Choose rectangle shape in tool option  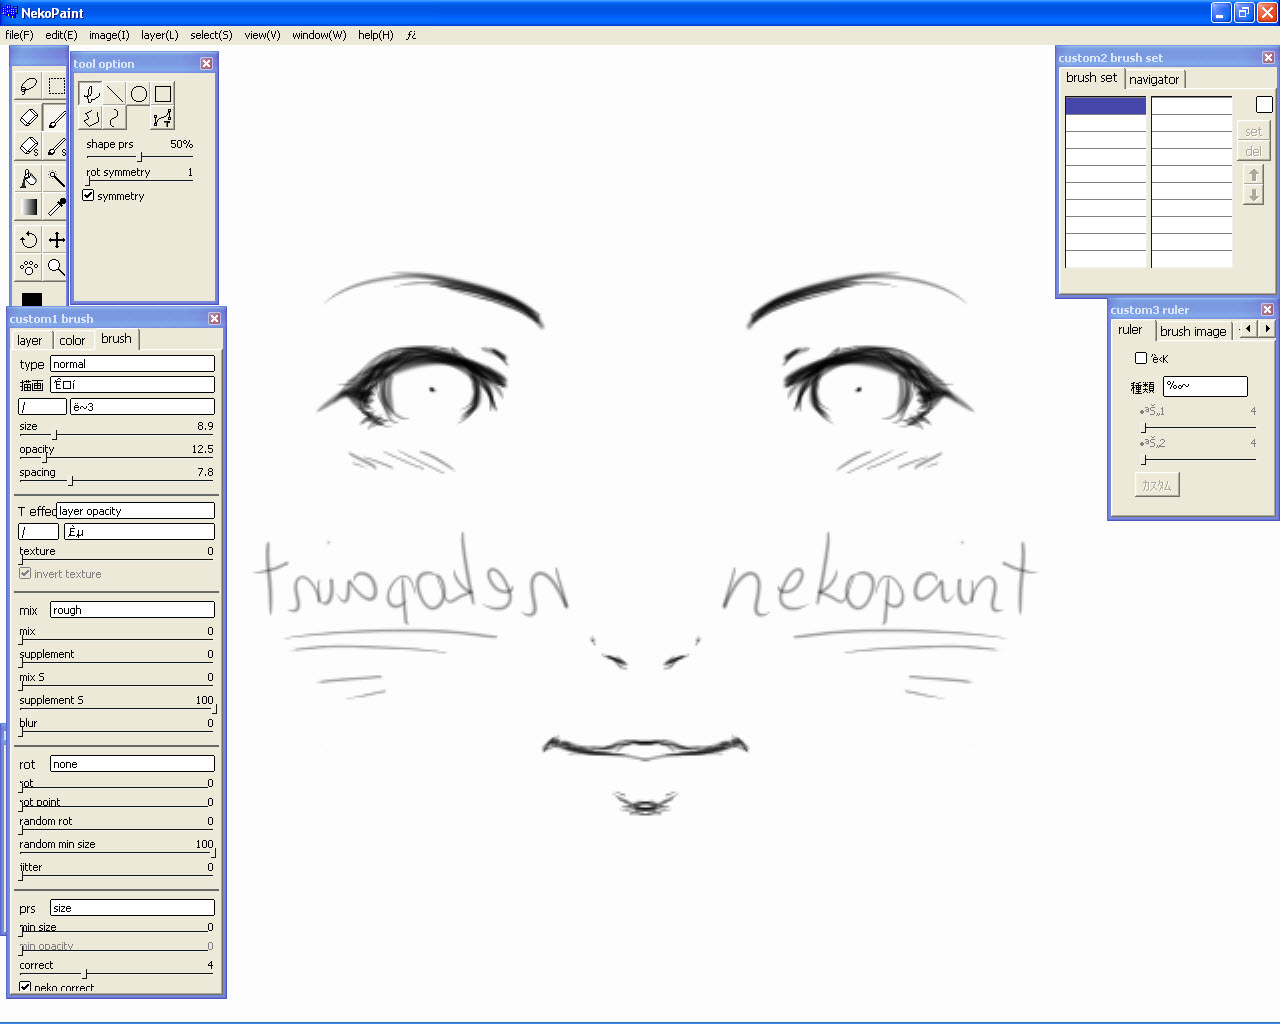pos(163,94)
